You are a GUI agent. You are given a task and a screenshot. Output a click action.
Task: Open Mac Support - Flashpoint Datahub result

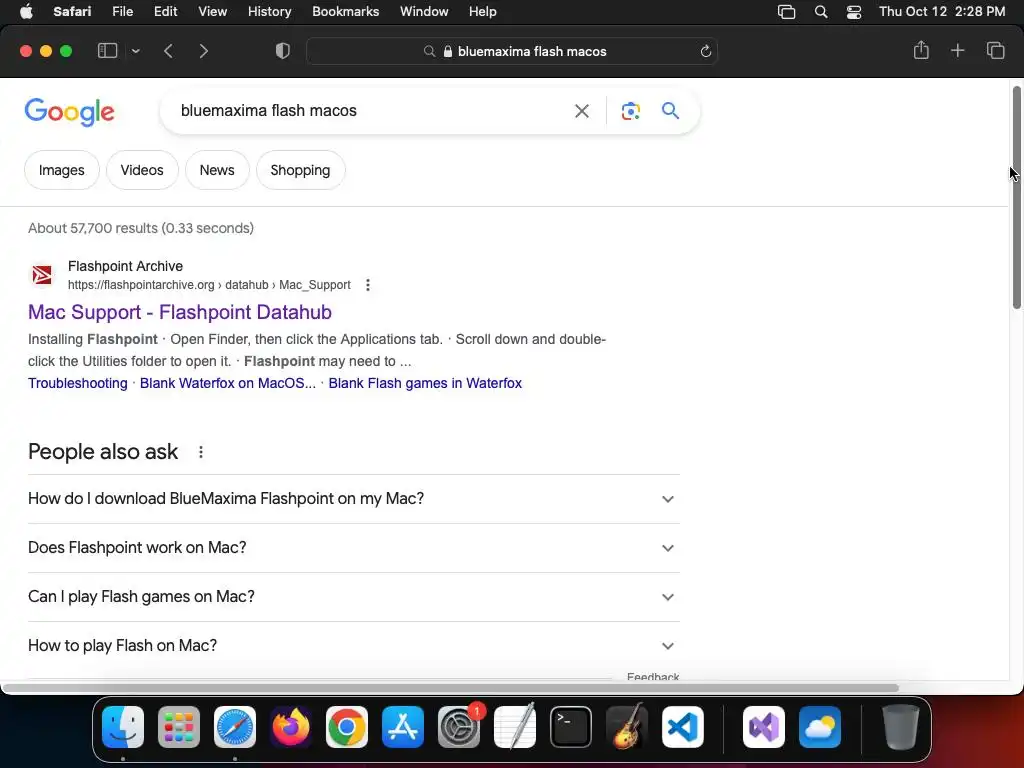(x=180, y=312)
